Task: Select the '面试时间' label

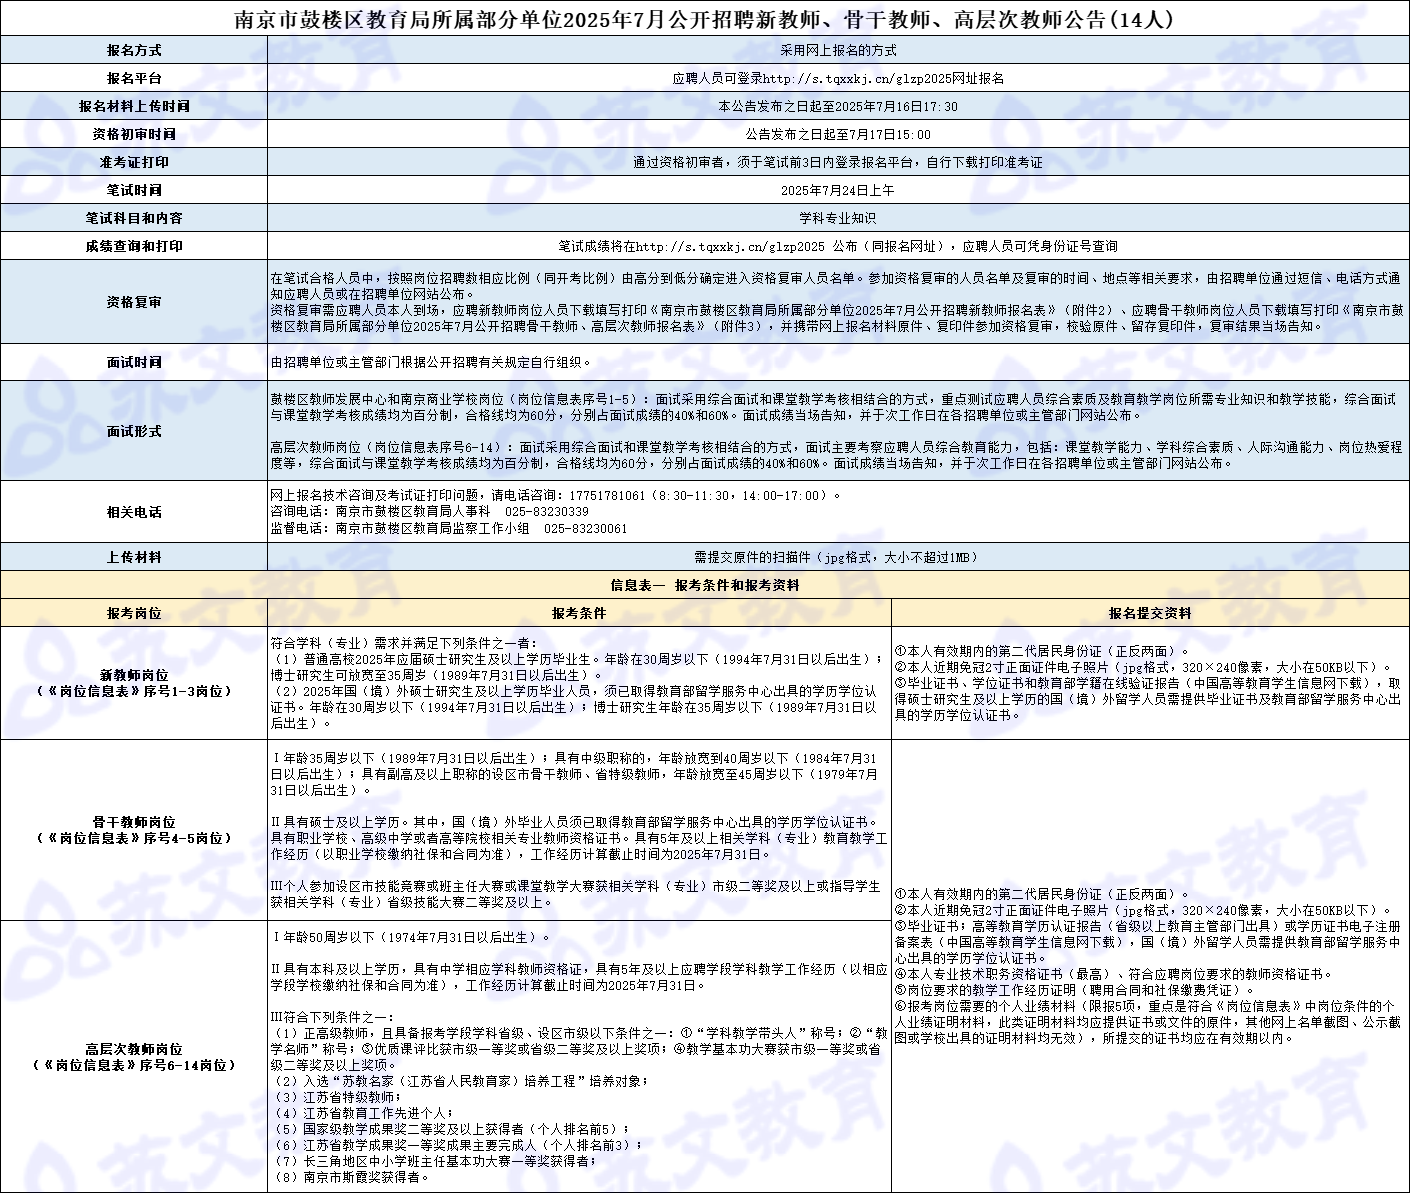Action: click(134, 362)
